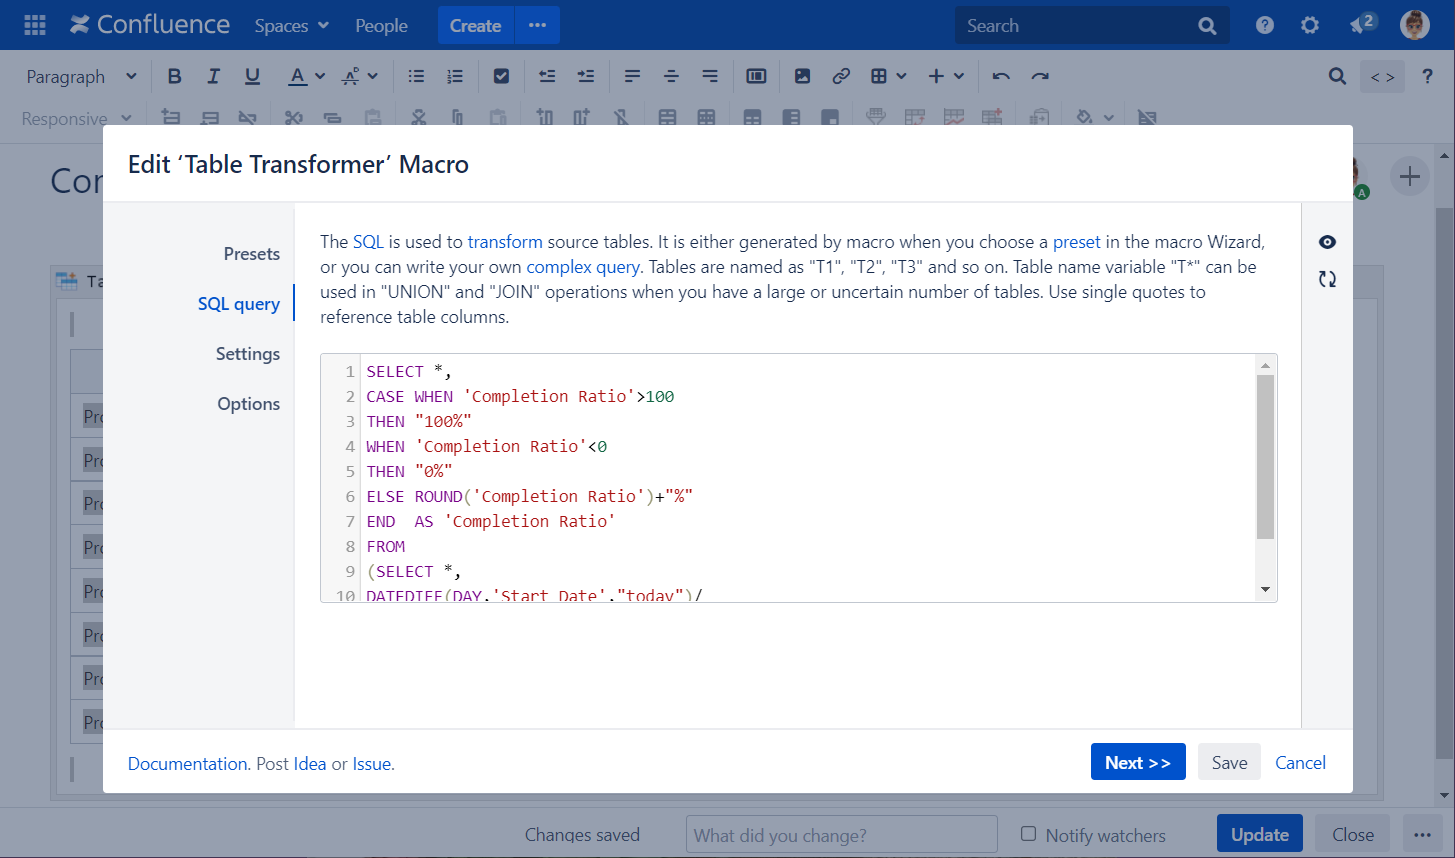Switch to the Presets tab
This screenshot has height=858, width=1455.
(x=252, y=254)
